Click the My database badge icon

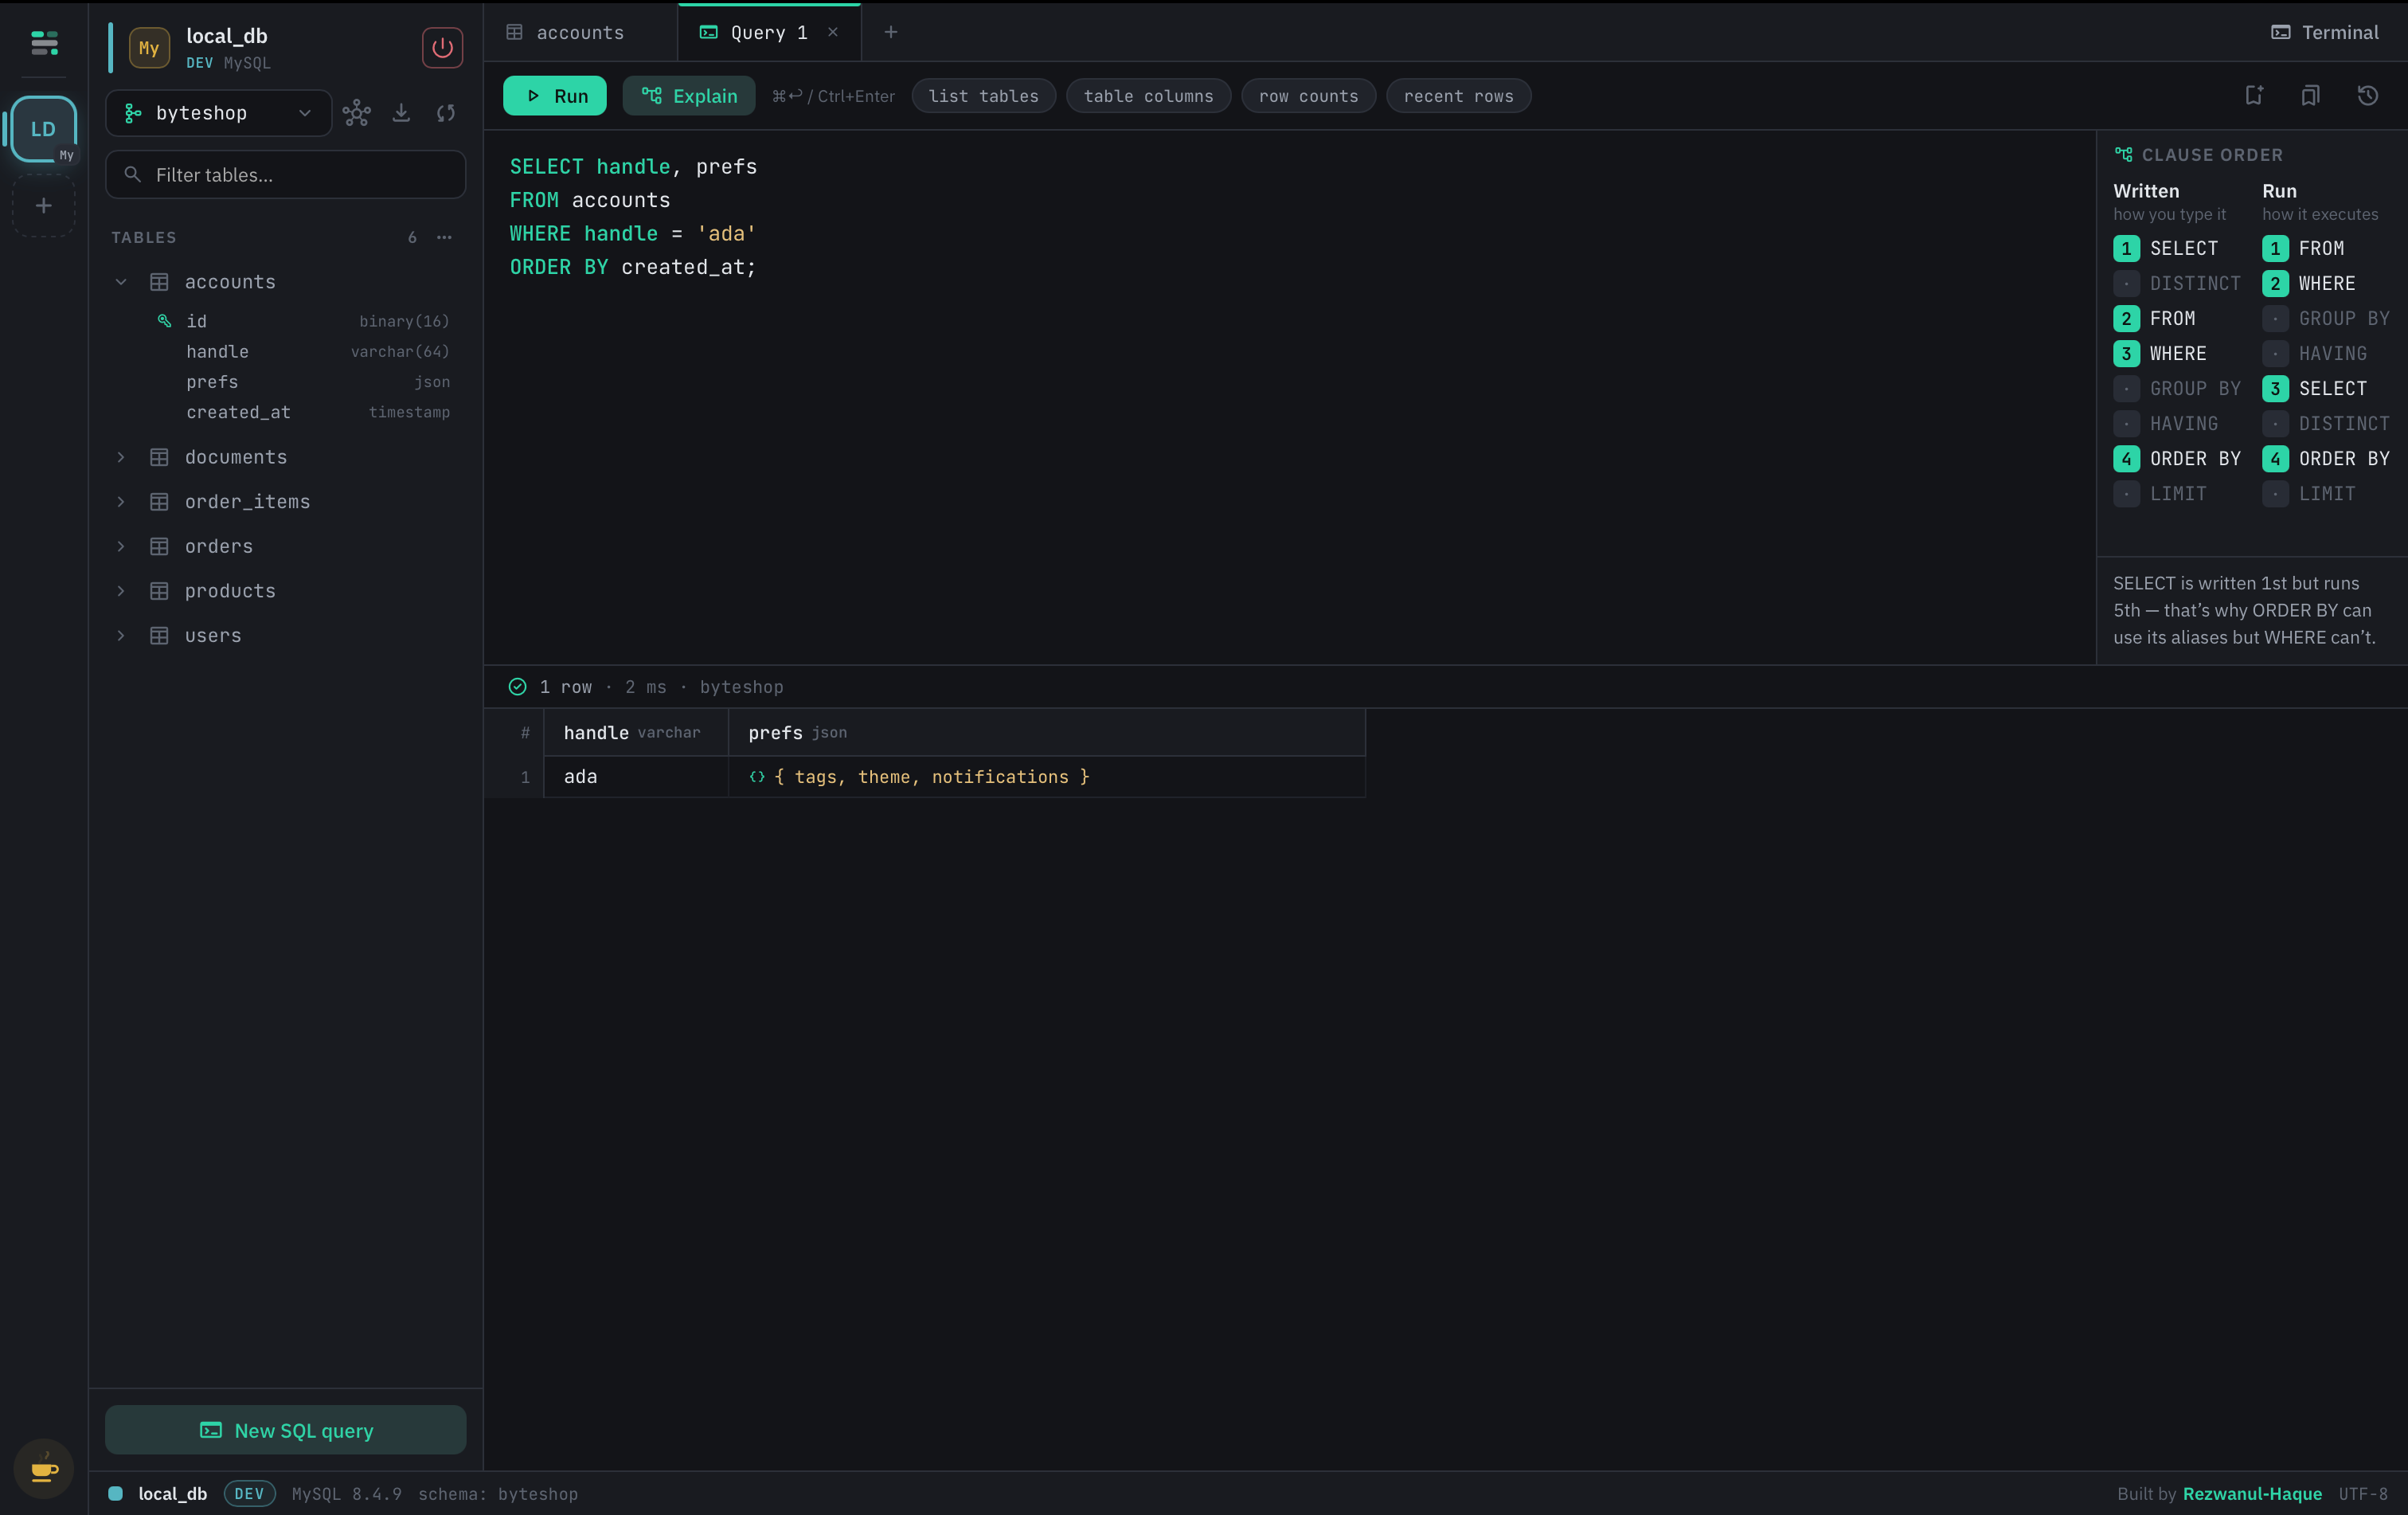(149, 47)
